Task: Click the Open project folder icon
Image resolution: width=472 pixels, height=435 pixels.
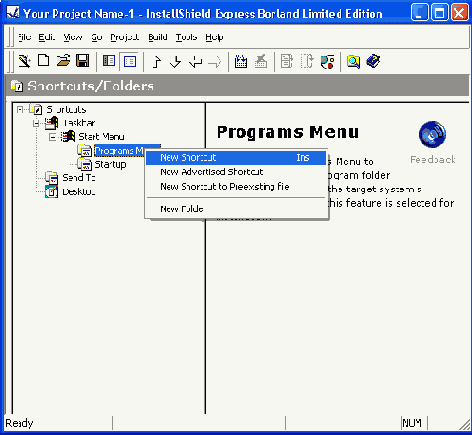Action: coord(63,61)
